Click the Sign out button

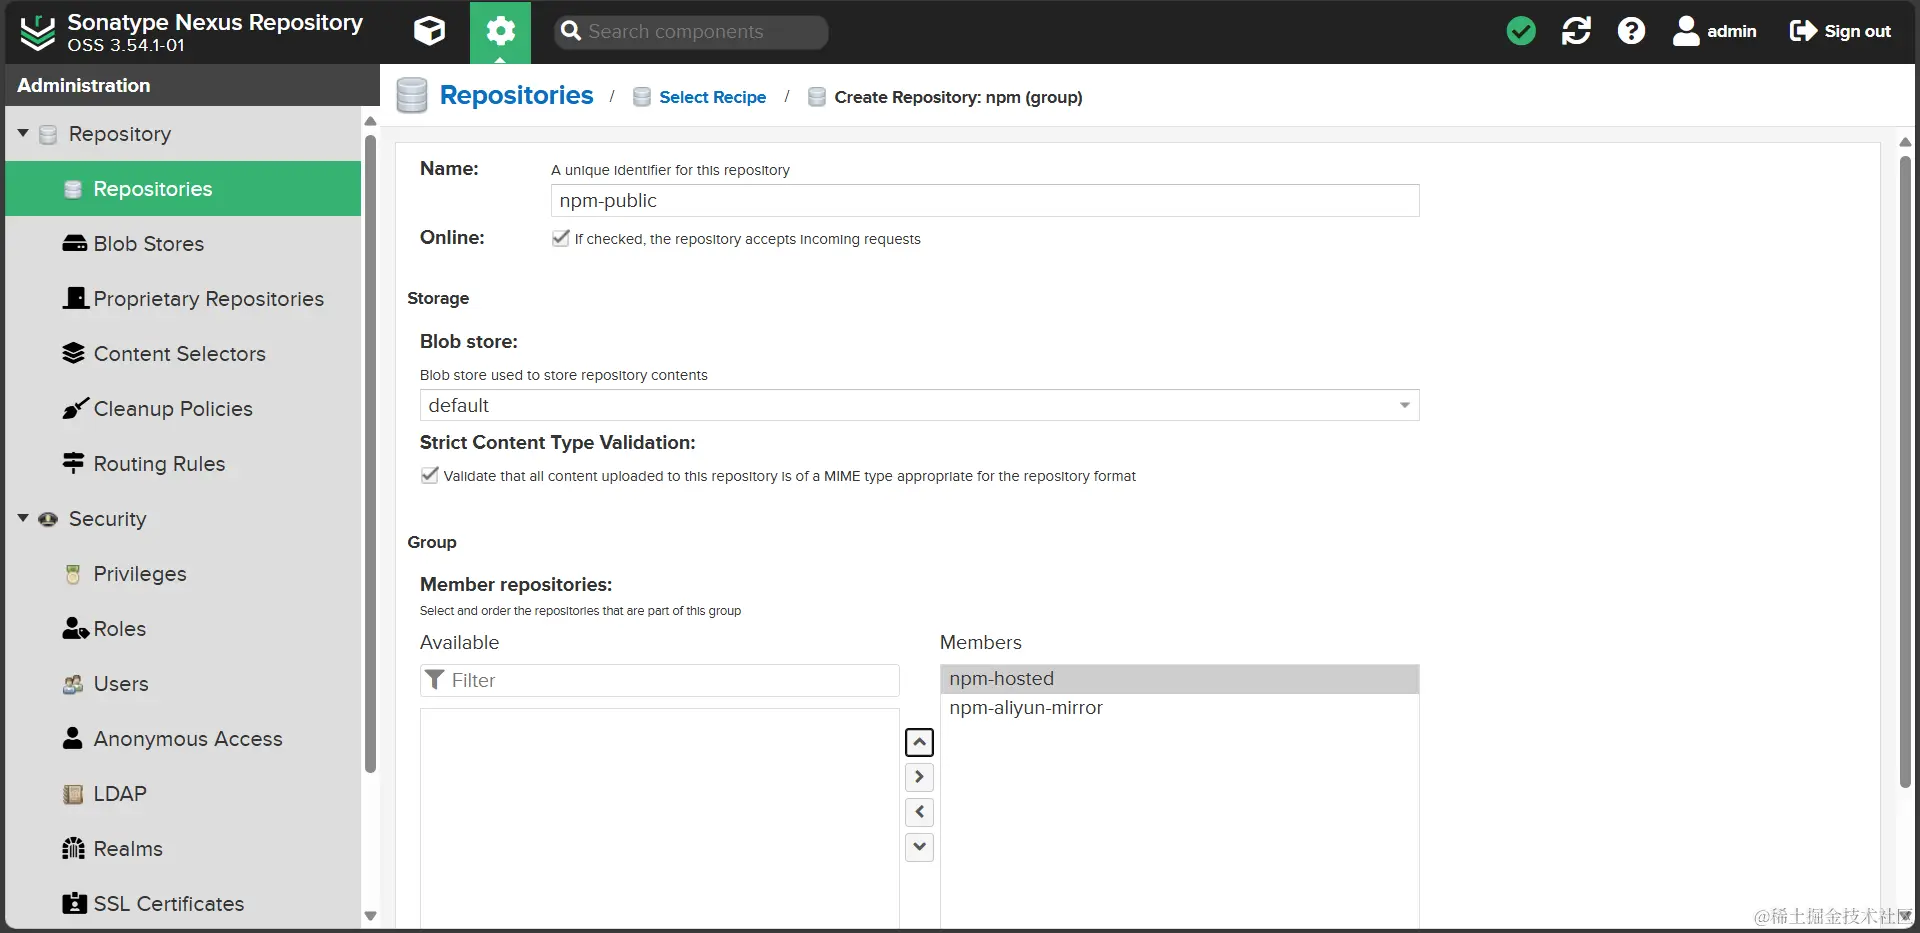(x=1840, y=31)
